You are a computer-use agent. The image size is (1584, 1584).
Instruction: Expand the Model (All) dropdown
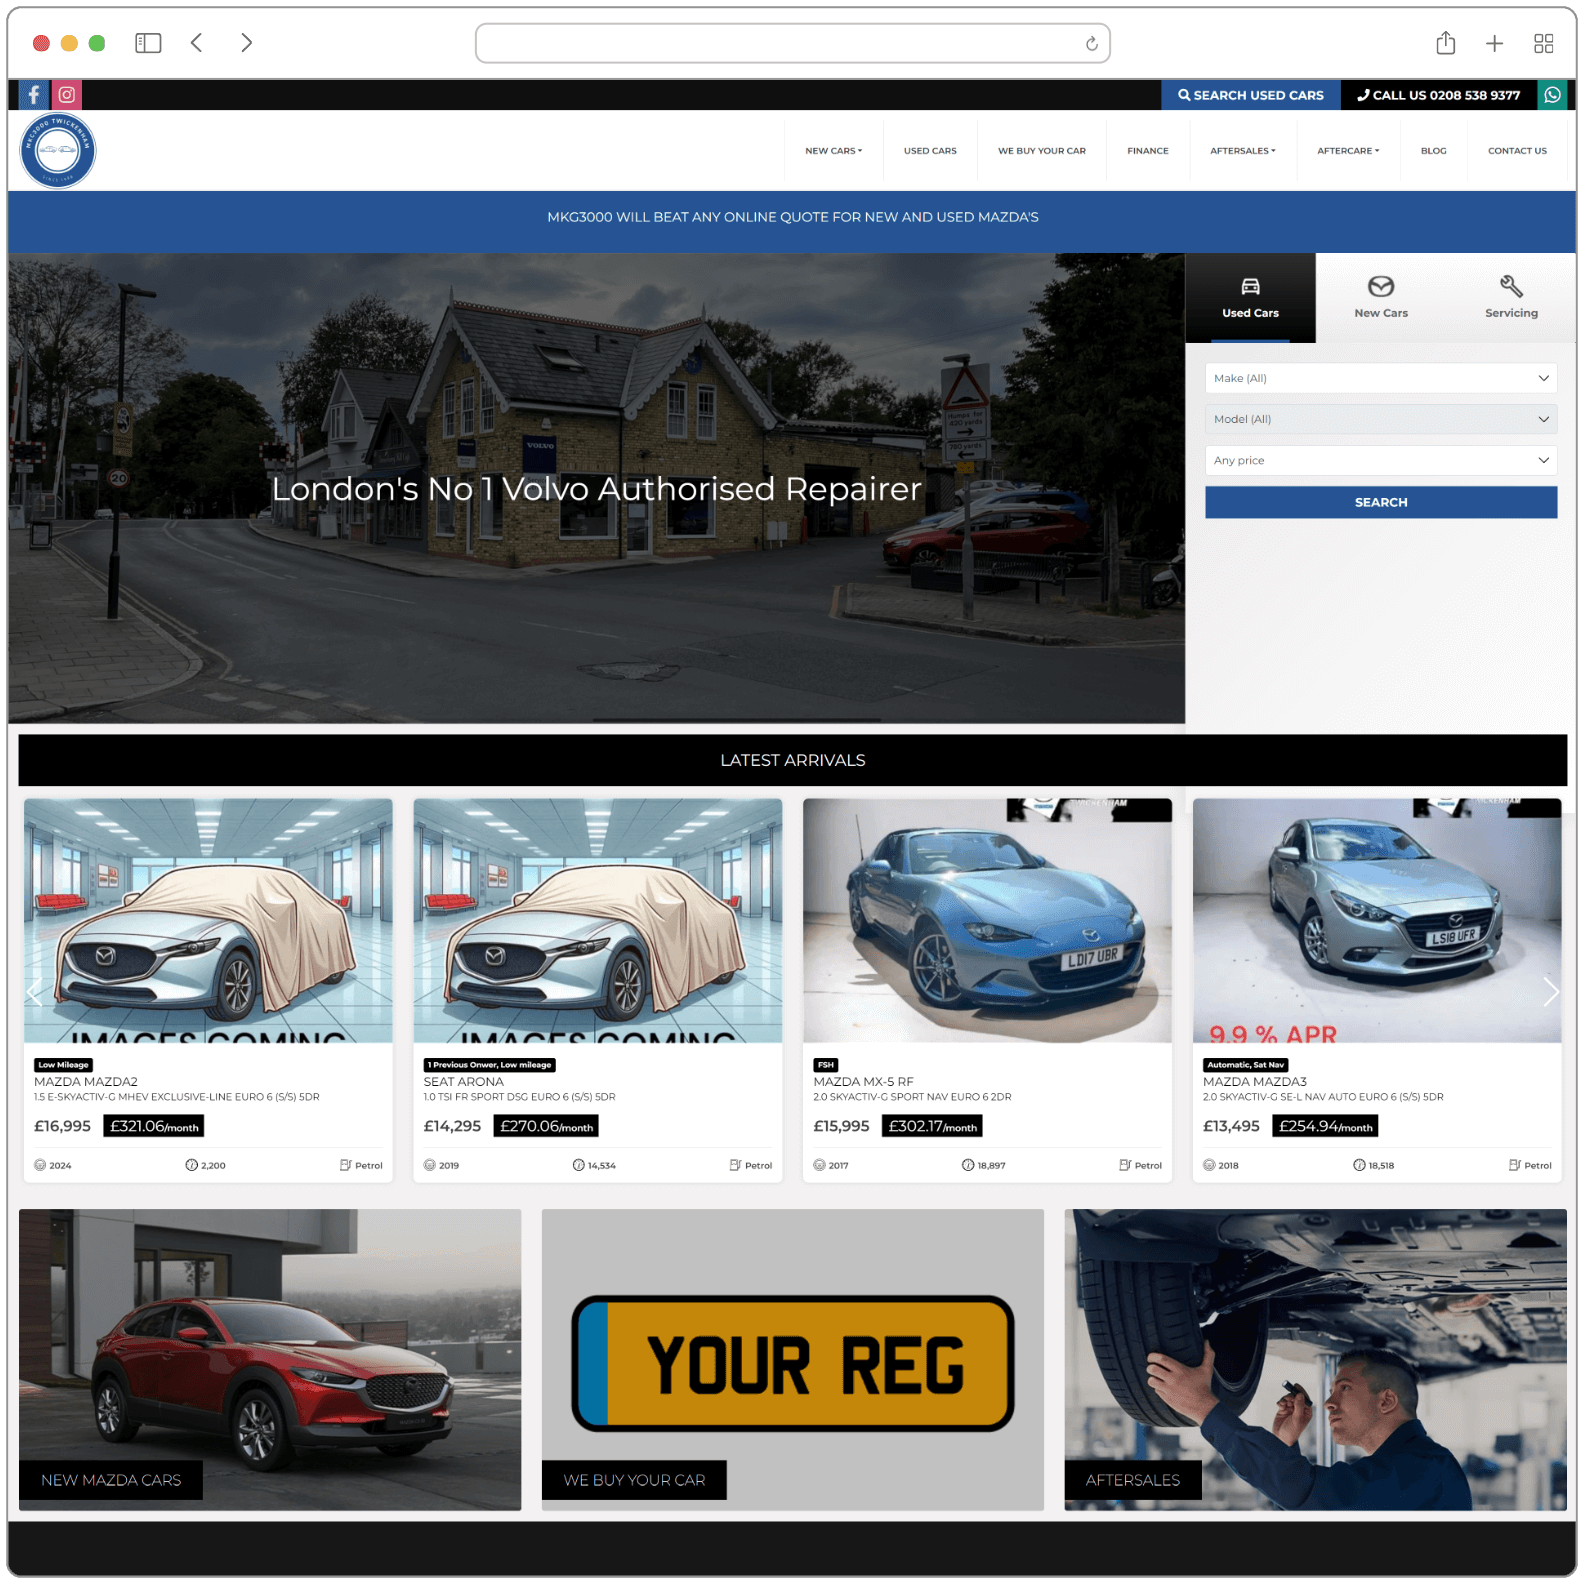tap(1380, 419)
